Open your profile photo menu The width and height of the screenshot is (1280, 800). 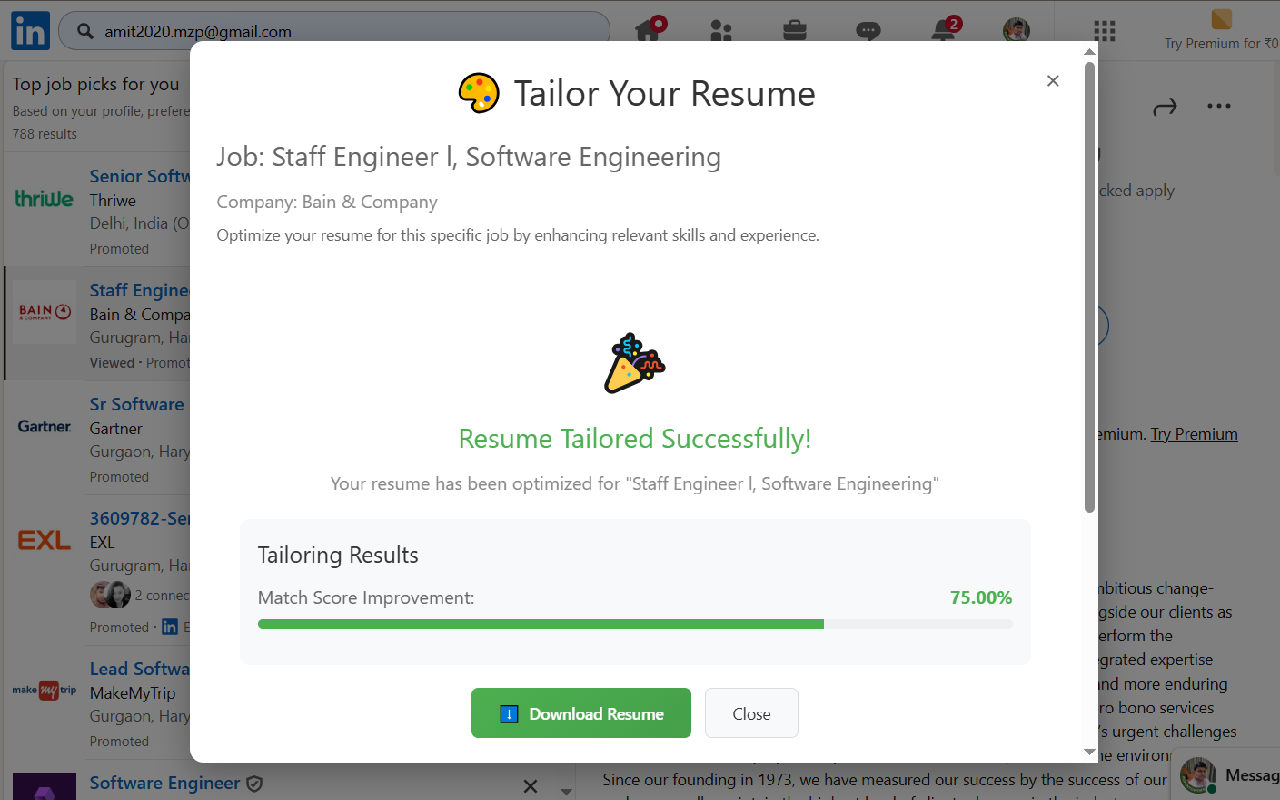coord(1015,31)
